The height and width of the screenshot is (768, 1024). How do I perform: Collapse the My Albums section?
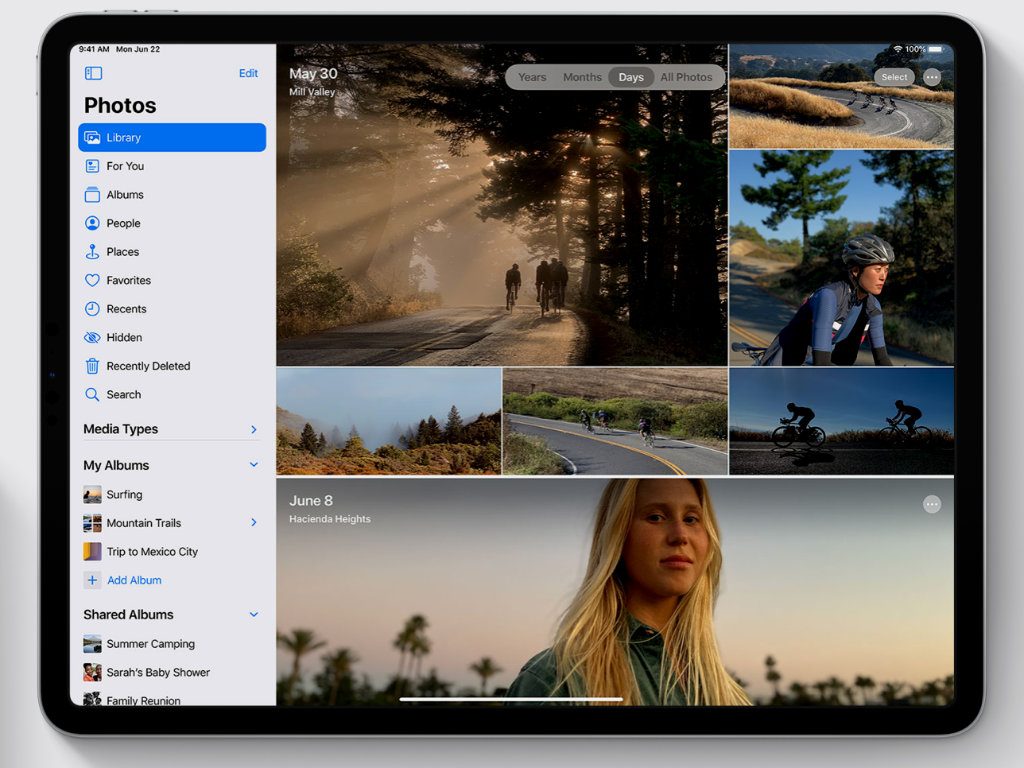coord(253,465)
